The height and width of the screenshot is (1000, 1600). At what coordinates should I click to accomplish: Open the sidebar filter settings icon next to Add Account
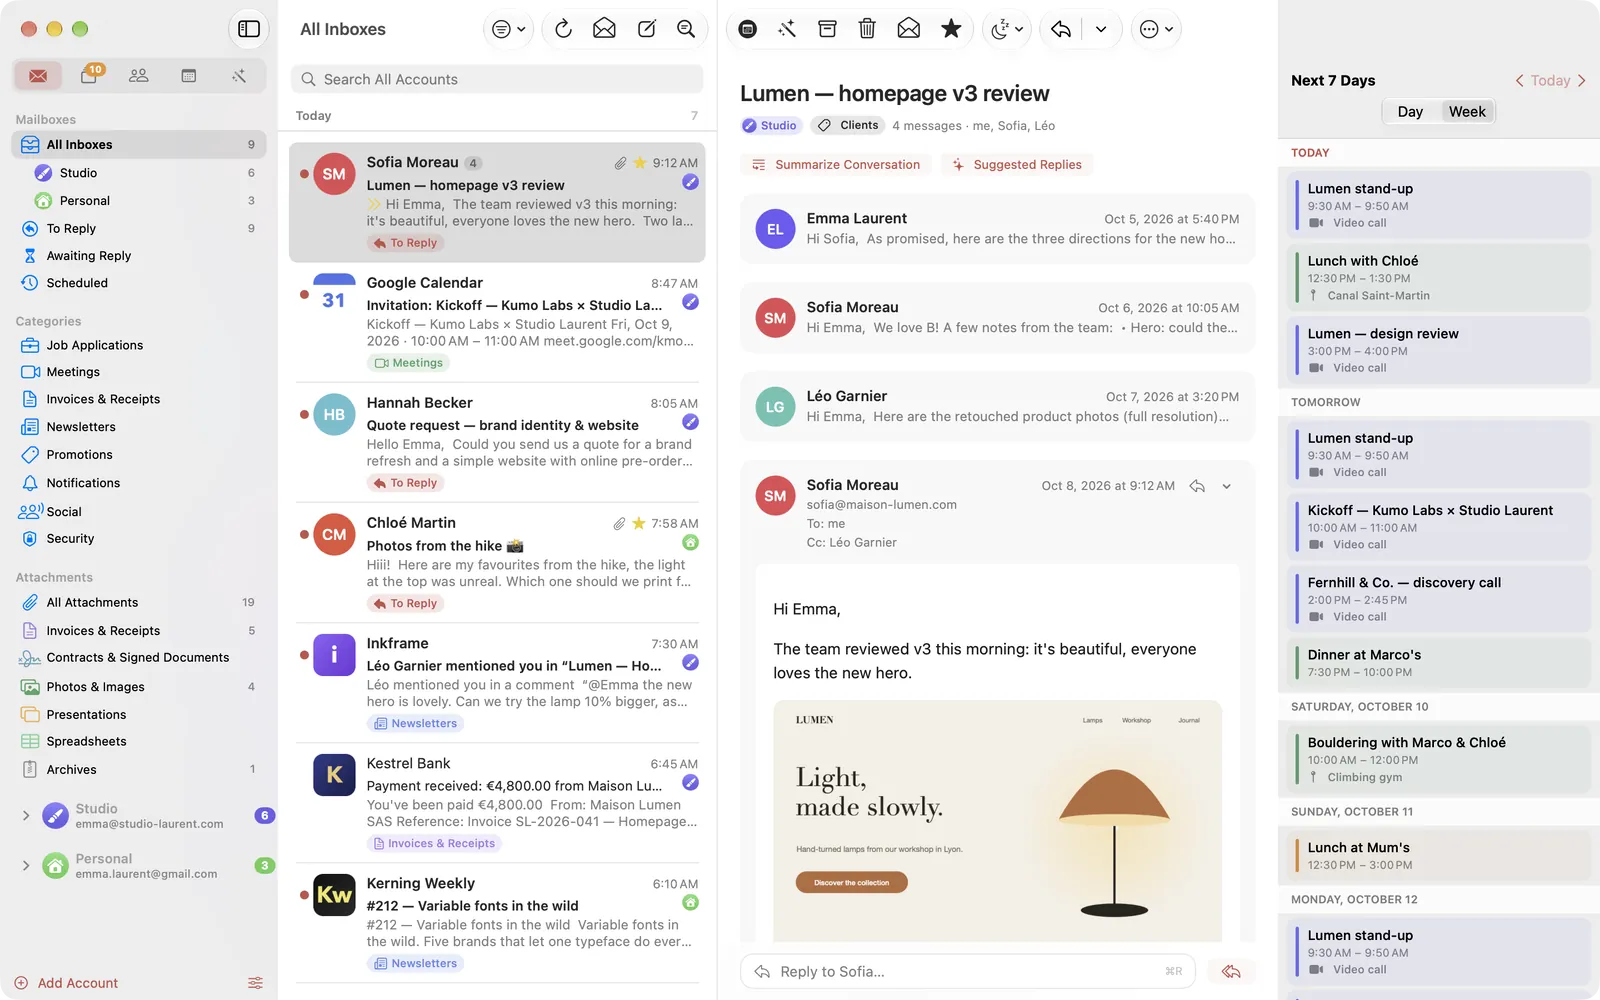coord(256,983)
